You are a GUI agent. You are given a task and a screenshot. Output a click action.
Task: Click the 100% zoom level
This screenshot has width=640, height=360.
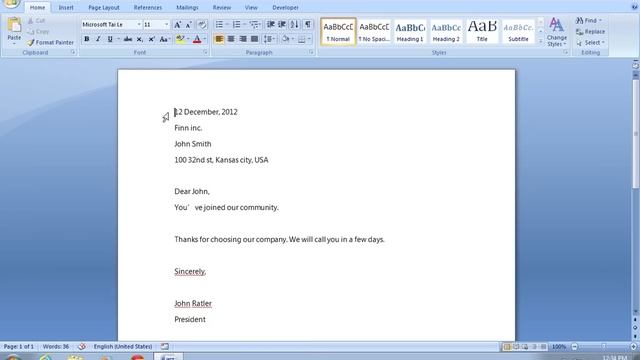[x=559, y=347]
